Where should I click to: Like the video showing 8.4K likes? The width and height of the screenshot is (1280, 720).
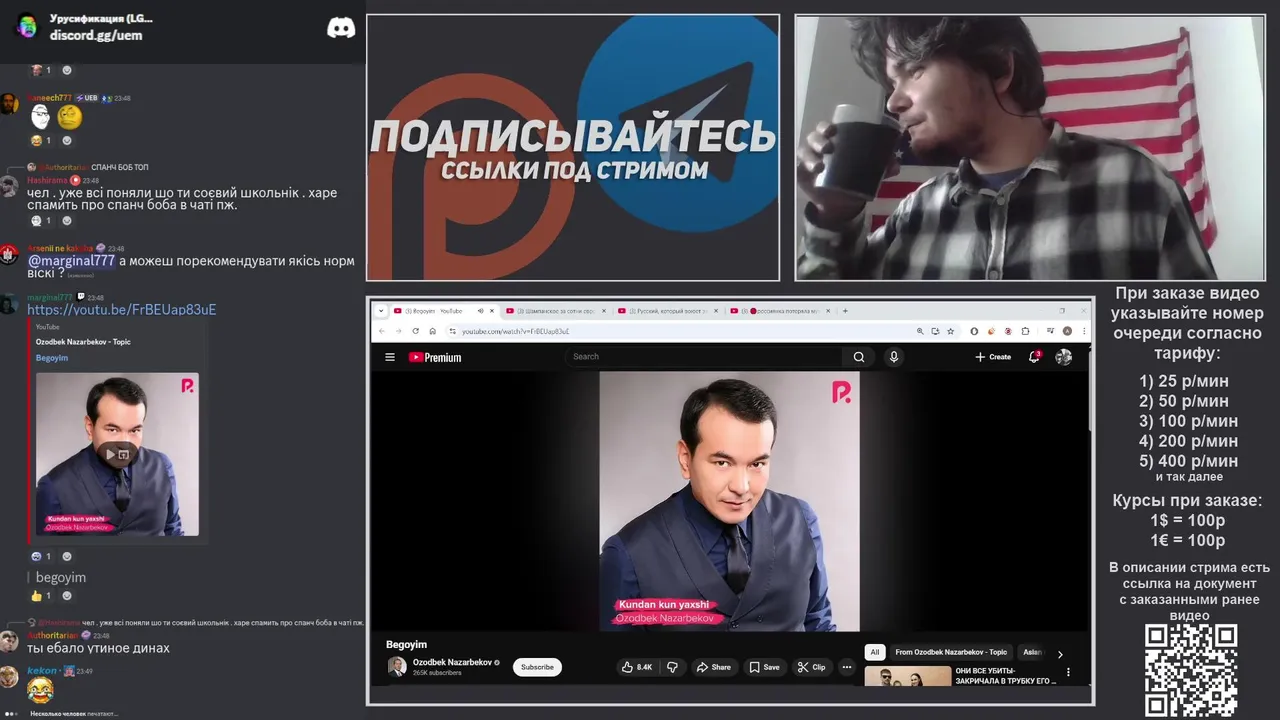click(637, 667)
